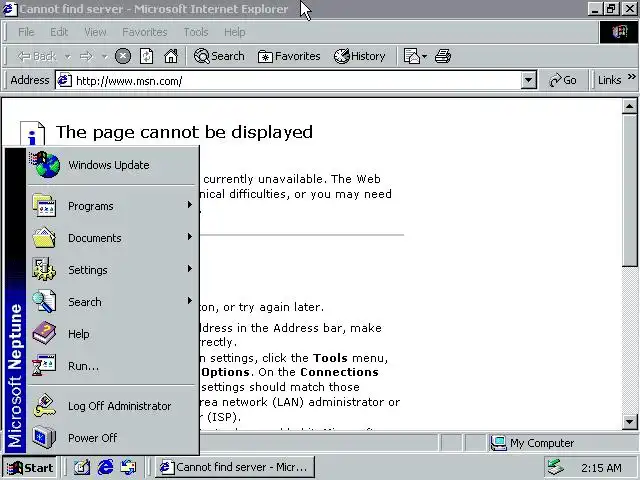Click the Links toolbar label
Image resolution: width=640 pixels, height=480 pixels.
[609, 80]
